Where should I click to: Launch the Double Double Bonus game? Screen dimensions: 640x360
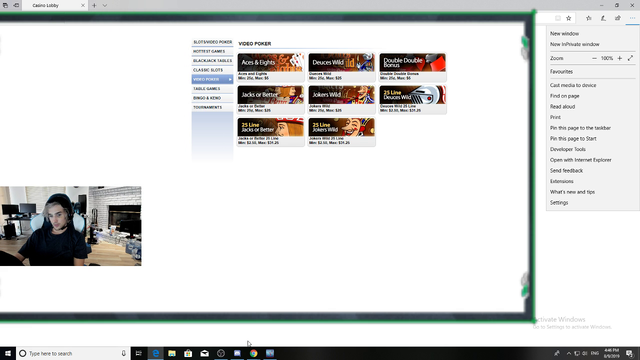(x=412, y=67)
